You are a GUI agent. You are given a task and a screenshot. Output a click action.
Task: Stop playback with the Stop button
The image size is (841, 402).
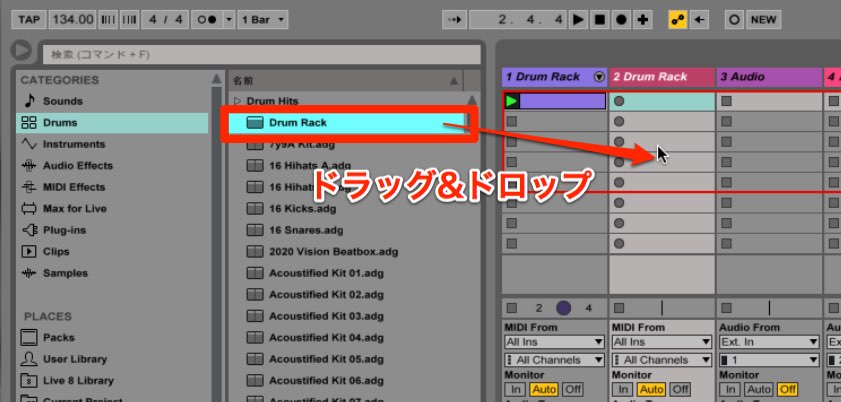click(599, 20)
